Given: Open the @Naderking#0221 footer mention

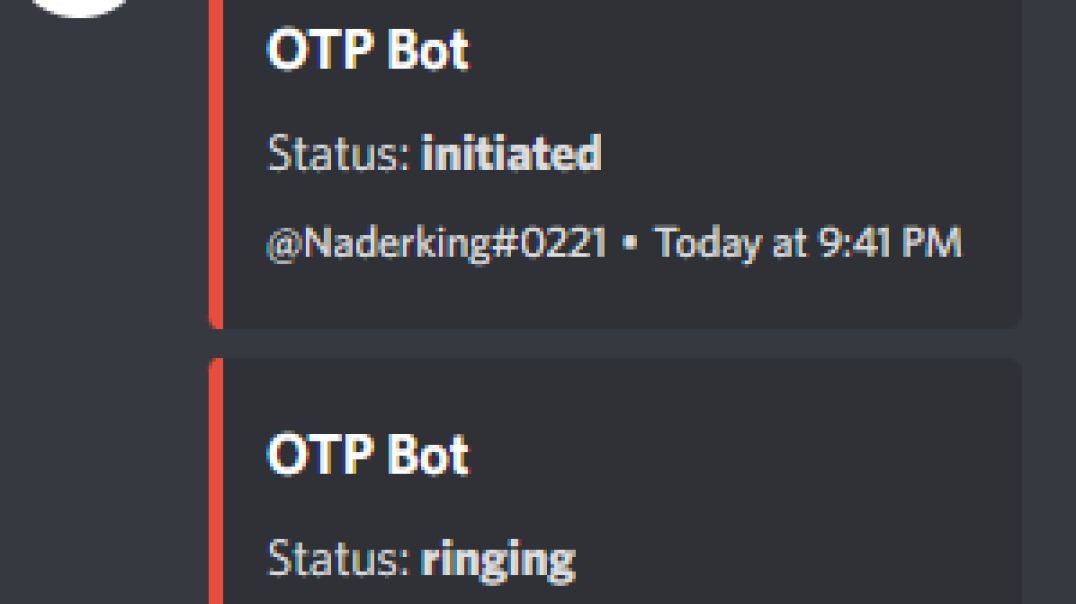Looking at the screenshot, I should point(436,243).
